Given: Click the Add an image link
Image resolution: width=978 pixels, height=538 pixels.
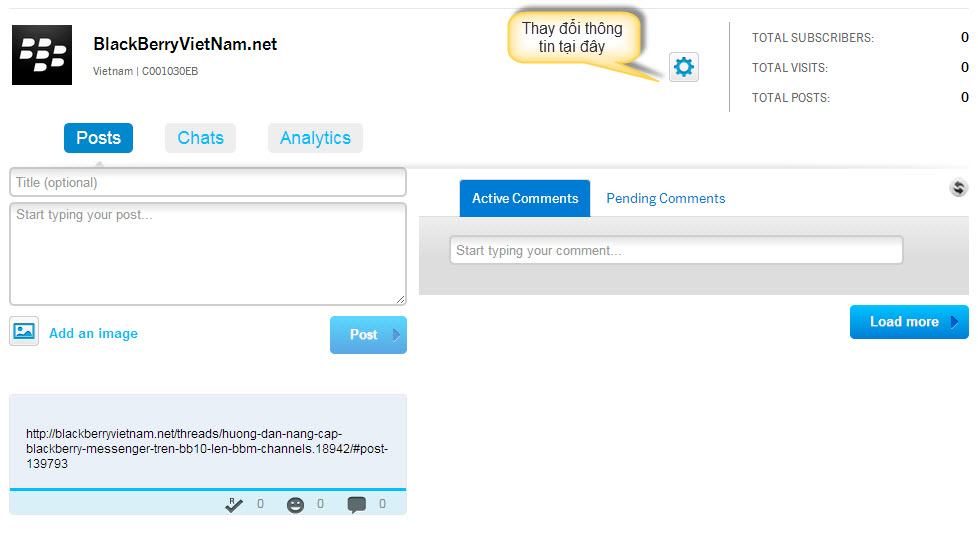Looking at the screenshot, I should [94, 334].
